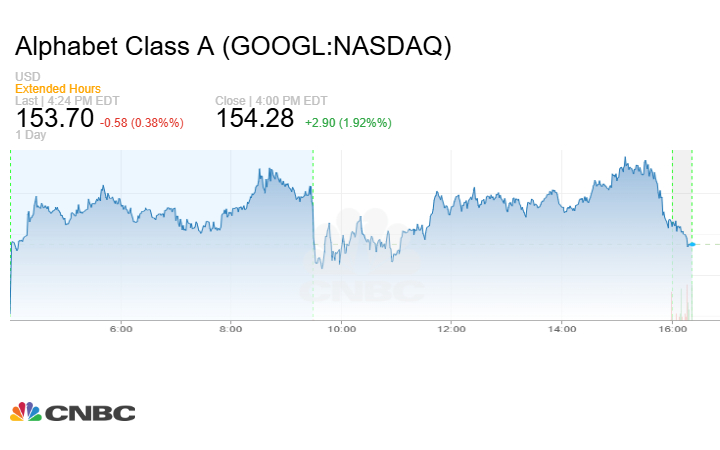
Task: Click the green +2.90 (1.92%) change
Action: (346, 123)
